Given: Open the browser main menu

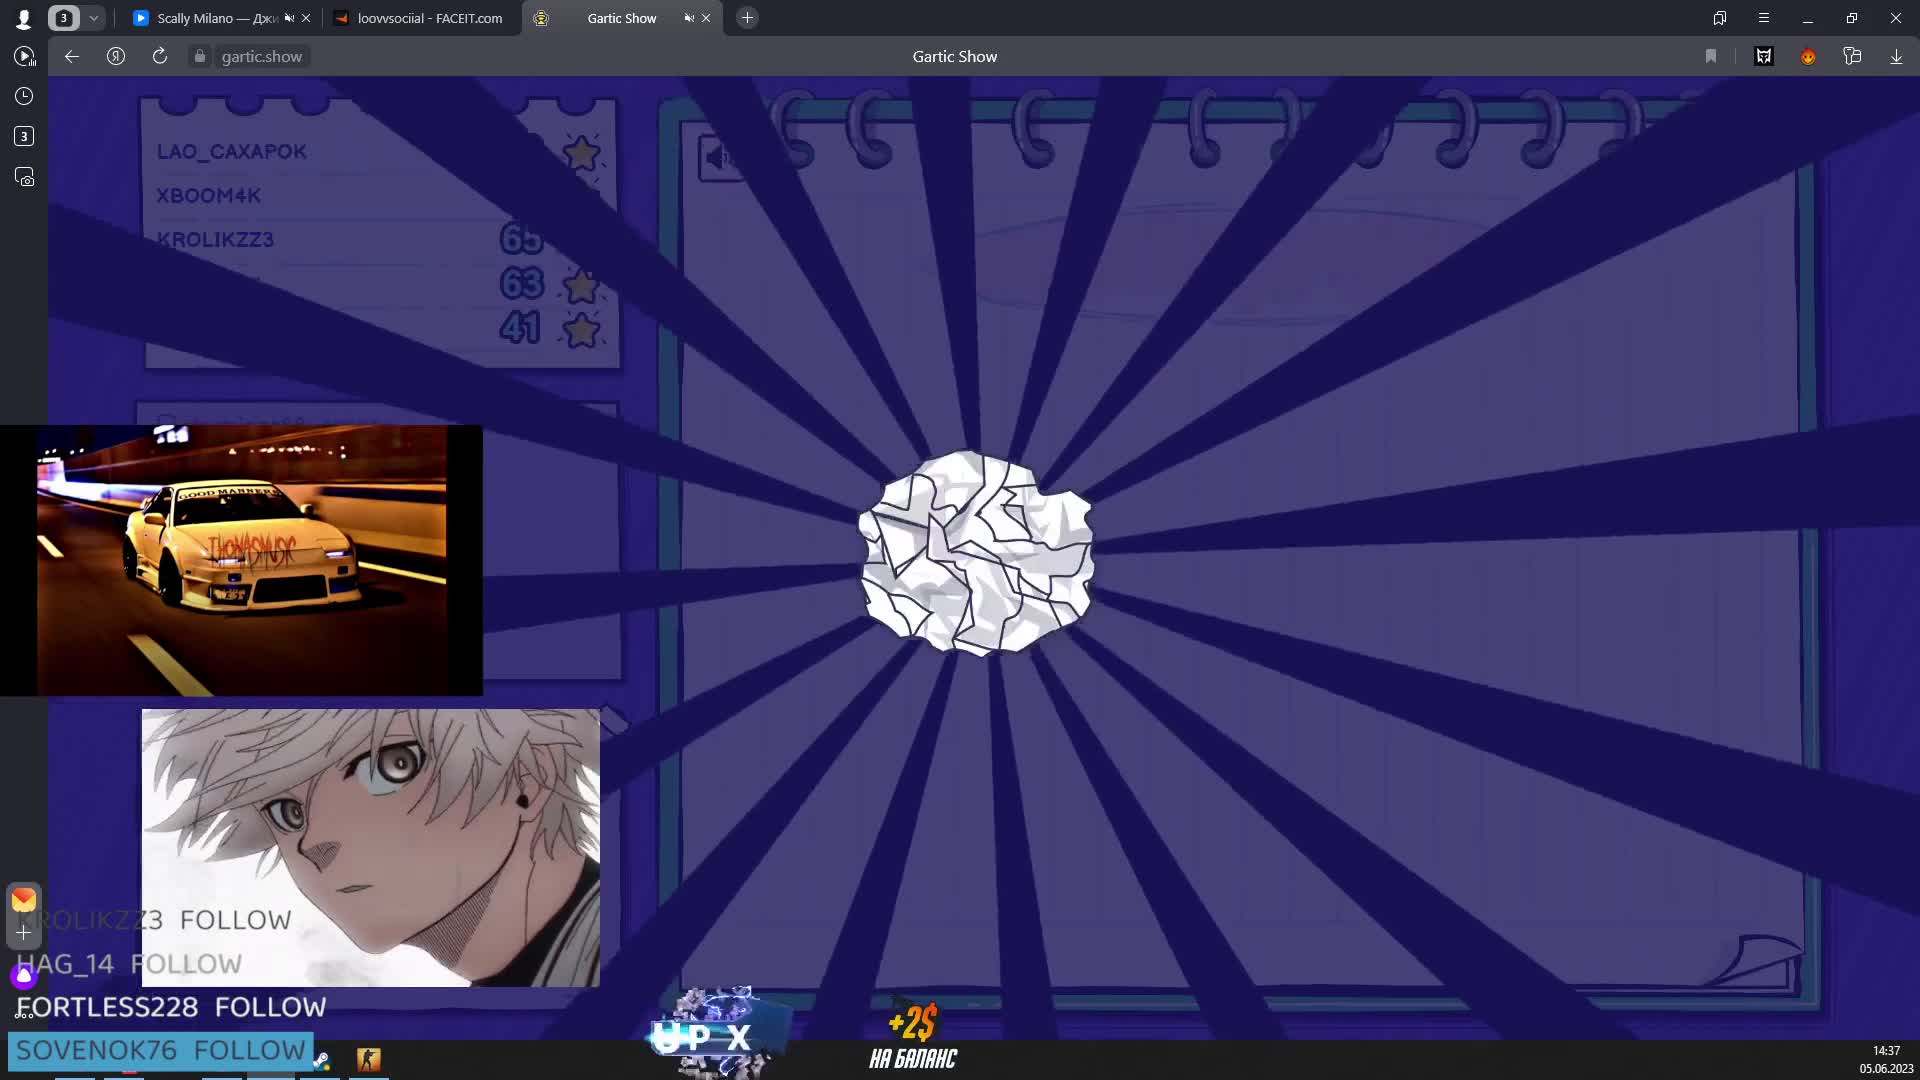Looking at the screenshot, I should 1764,18.
